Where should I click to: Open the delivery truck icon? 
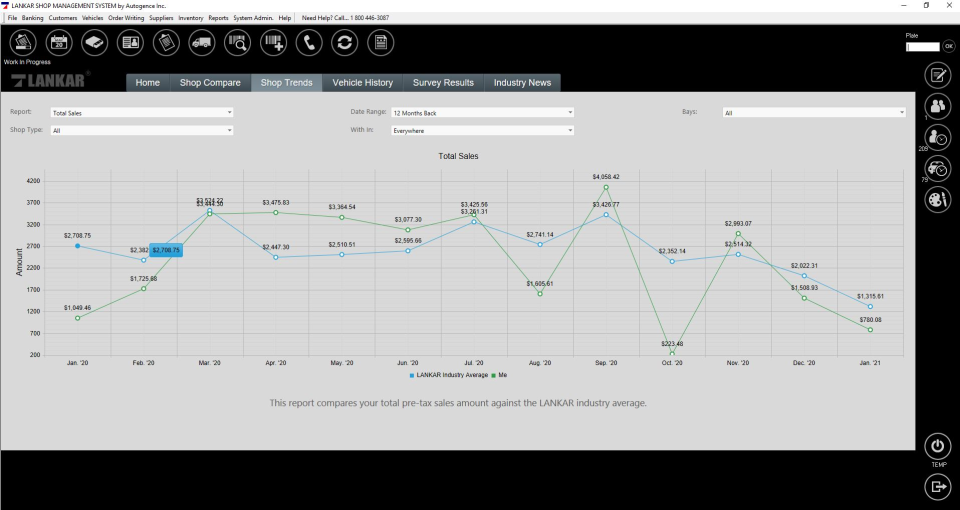(202, 43)
